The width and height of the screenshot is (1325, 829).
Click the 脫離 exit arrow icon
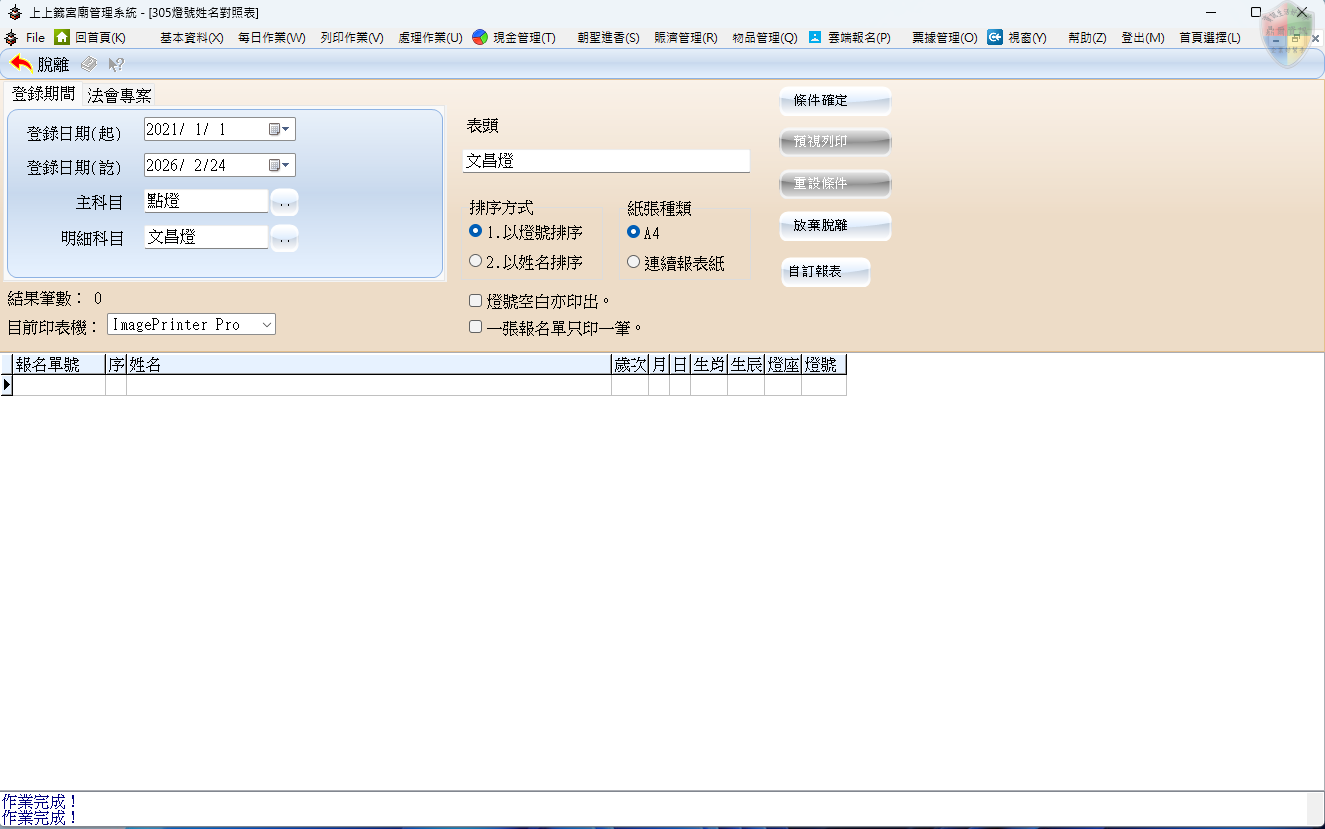pyautogui.click(x=21, y=64)
